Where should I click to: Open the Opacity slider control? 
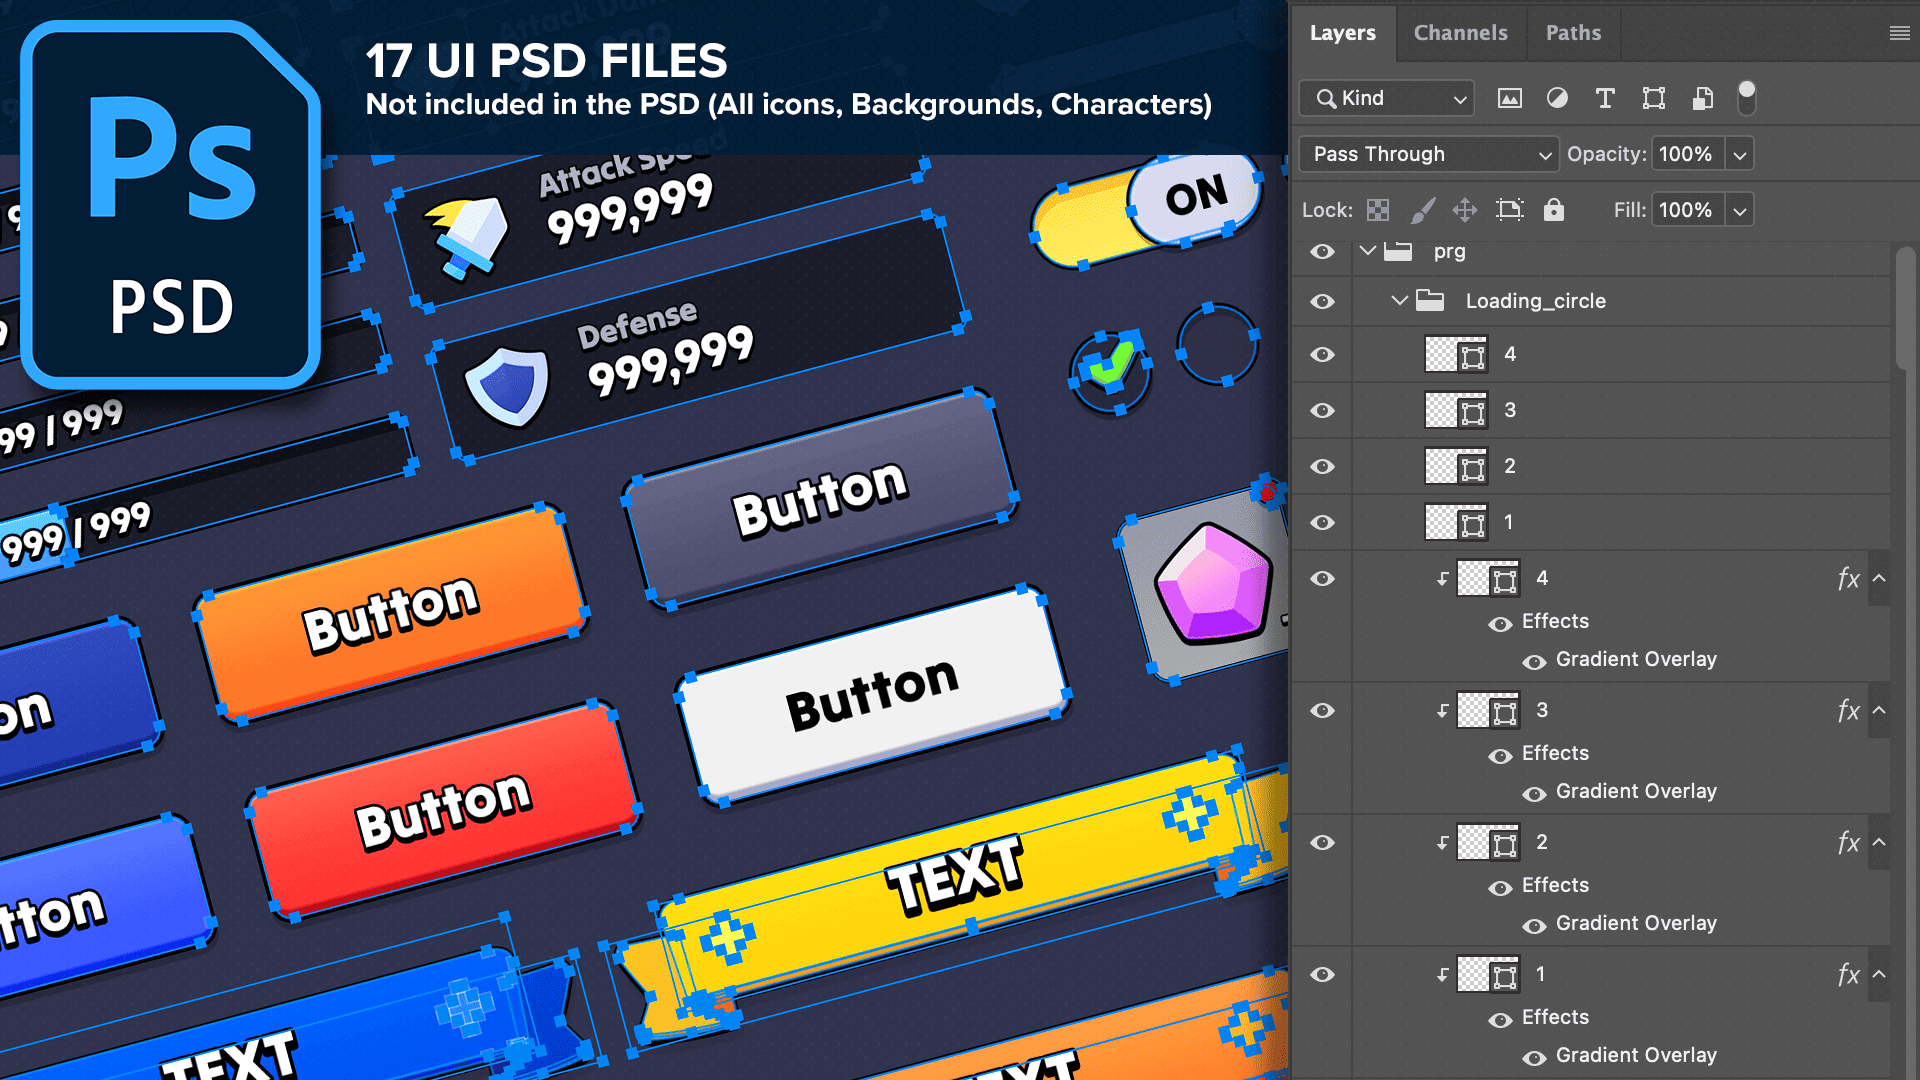point(1741,154)
